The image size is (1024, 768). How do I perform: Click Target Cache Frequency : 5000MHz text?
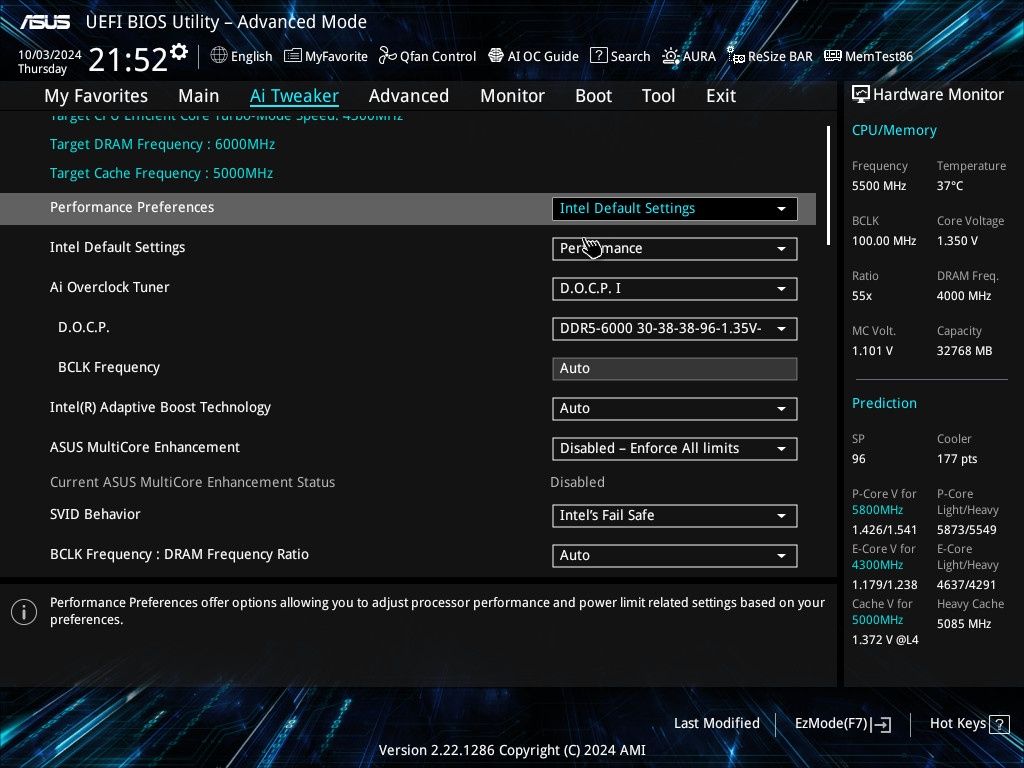161,173
